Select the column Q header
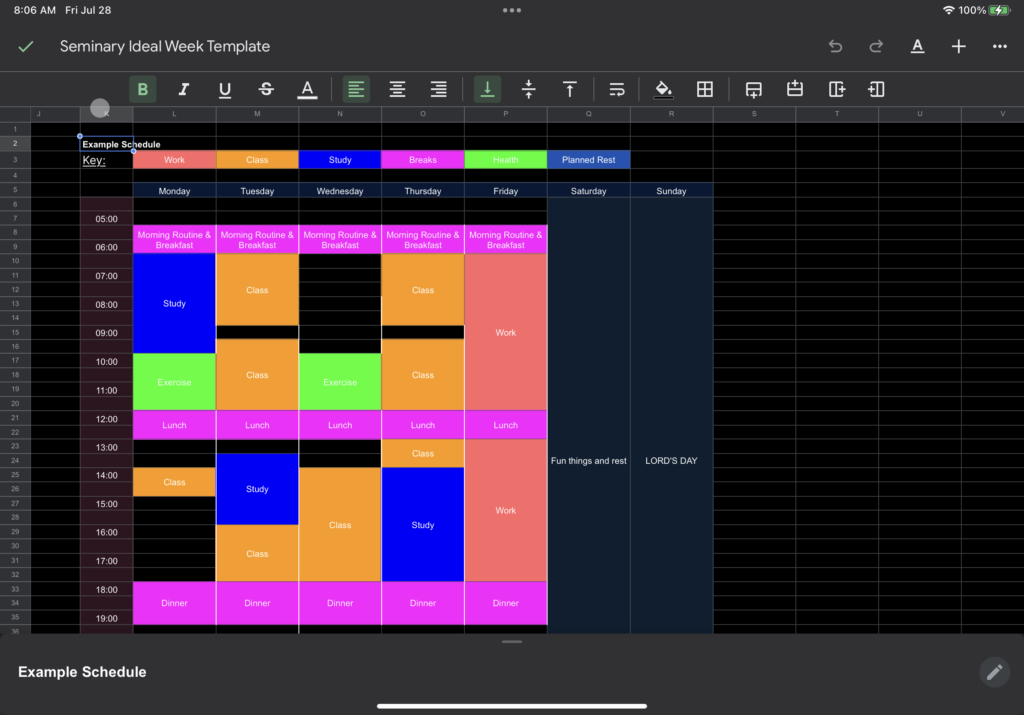Screen dimensions: 1024x715 (x=588, y=114)
